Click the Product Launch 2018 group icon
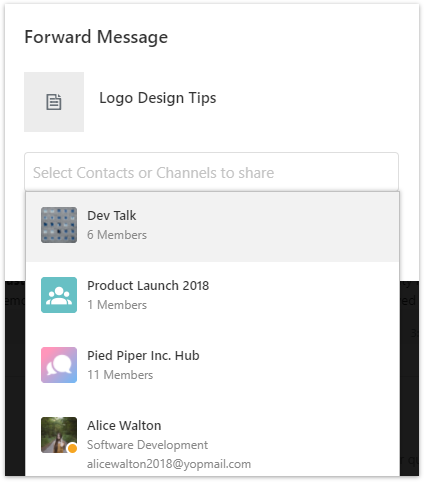This screenshot has height=482, width=424. 59,295
